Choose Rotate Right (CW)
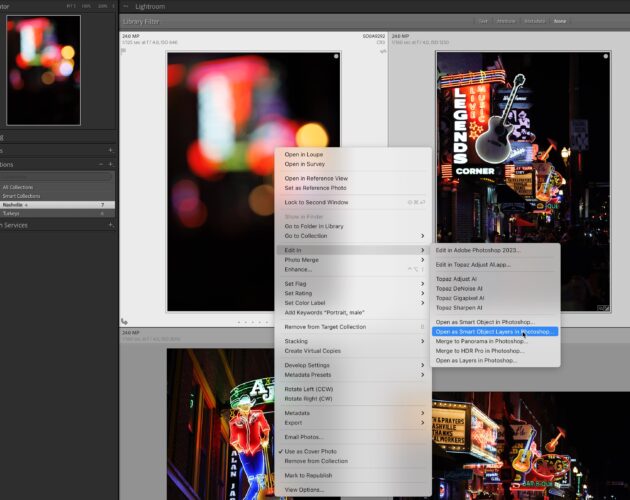The width and height of the screenshot is (630, 500). click(x=308, y=399)
